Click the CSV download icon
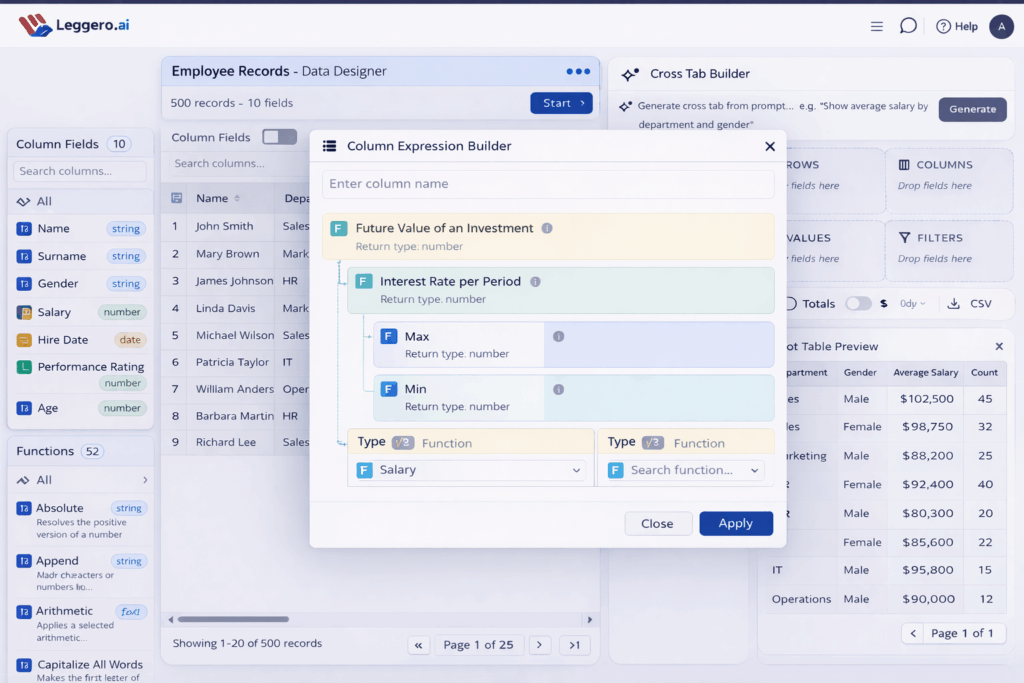1024x683 pixels. pyautogui.click(x=953, y=303)
